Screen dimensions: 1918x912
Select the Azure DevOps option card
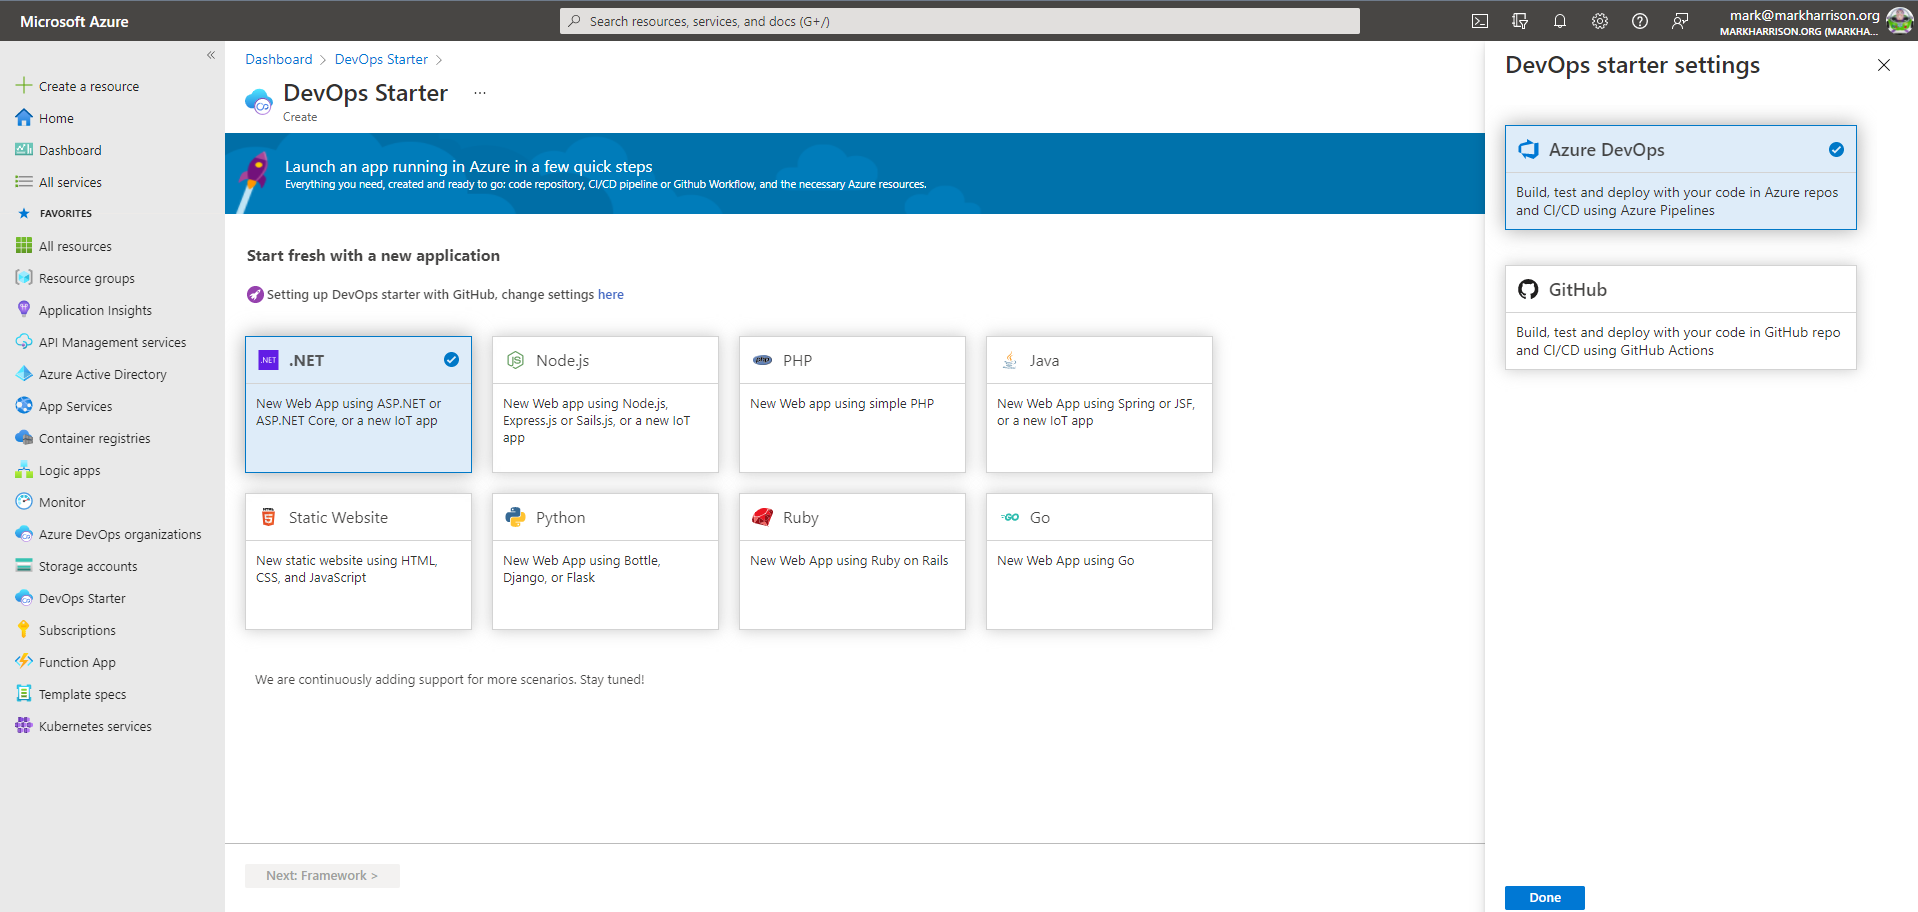pos(1680,177)
